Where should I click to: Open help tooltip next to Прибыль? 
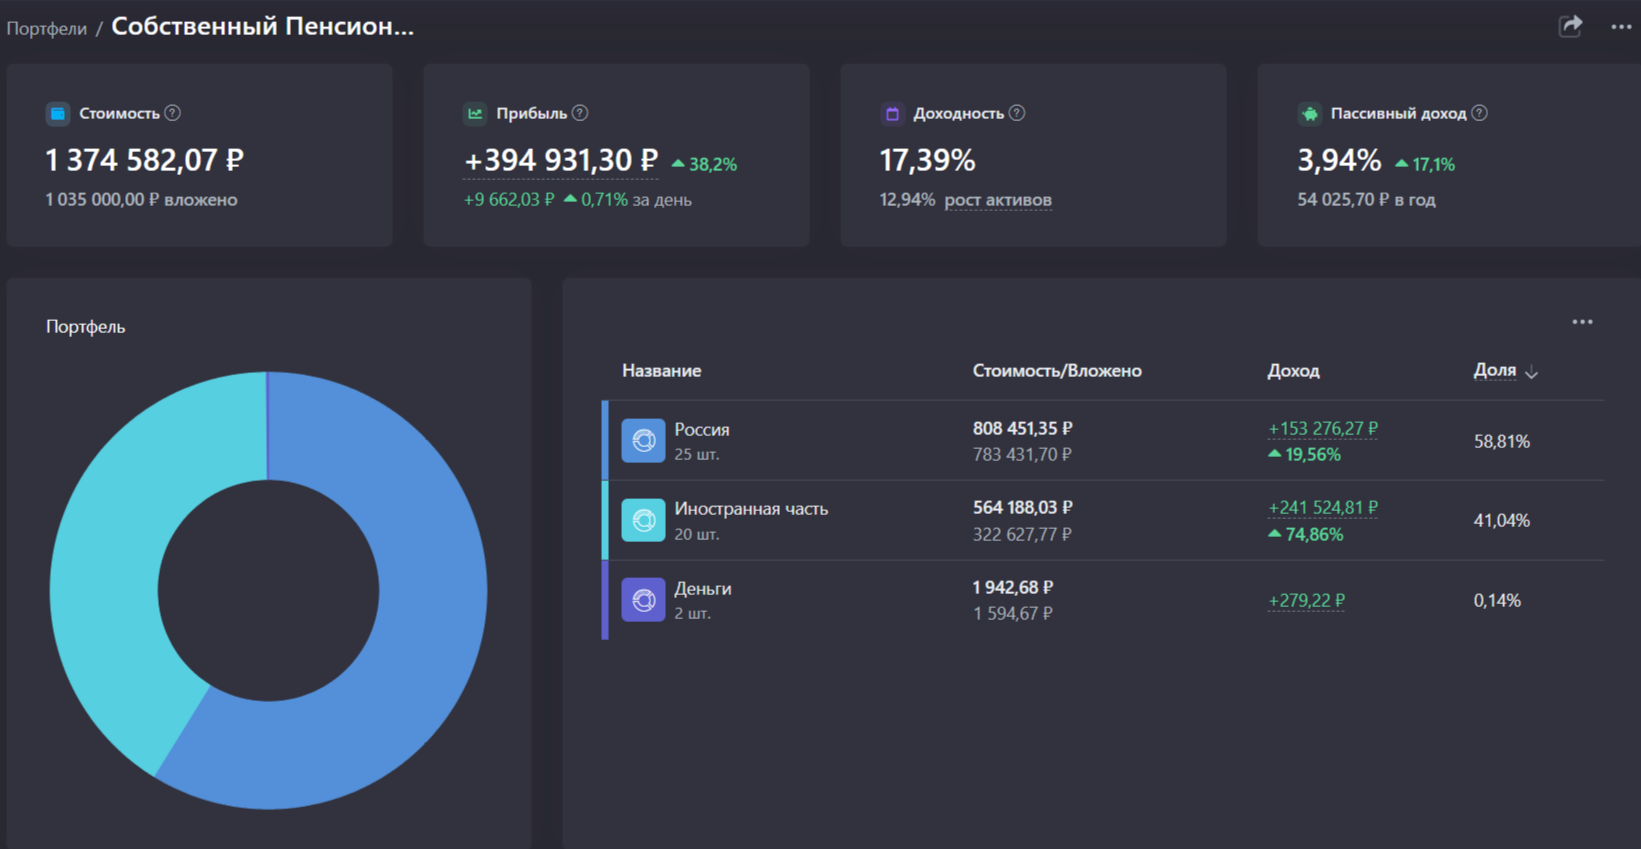(580, 113)
